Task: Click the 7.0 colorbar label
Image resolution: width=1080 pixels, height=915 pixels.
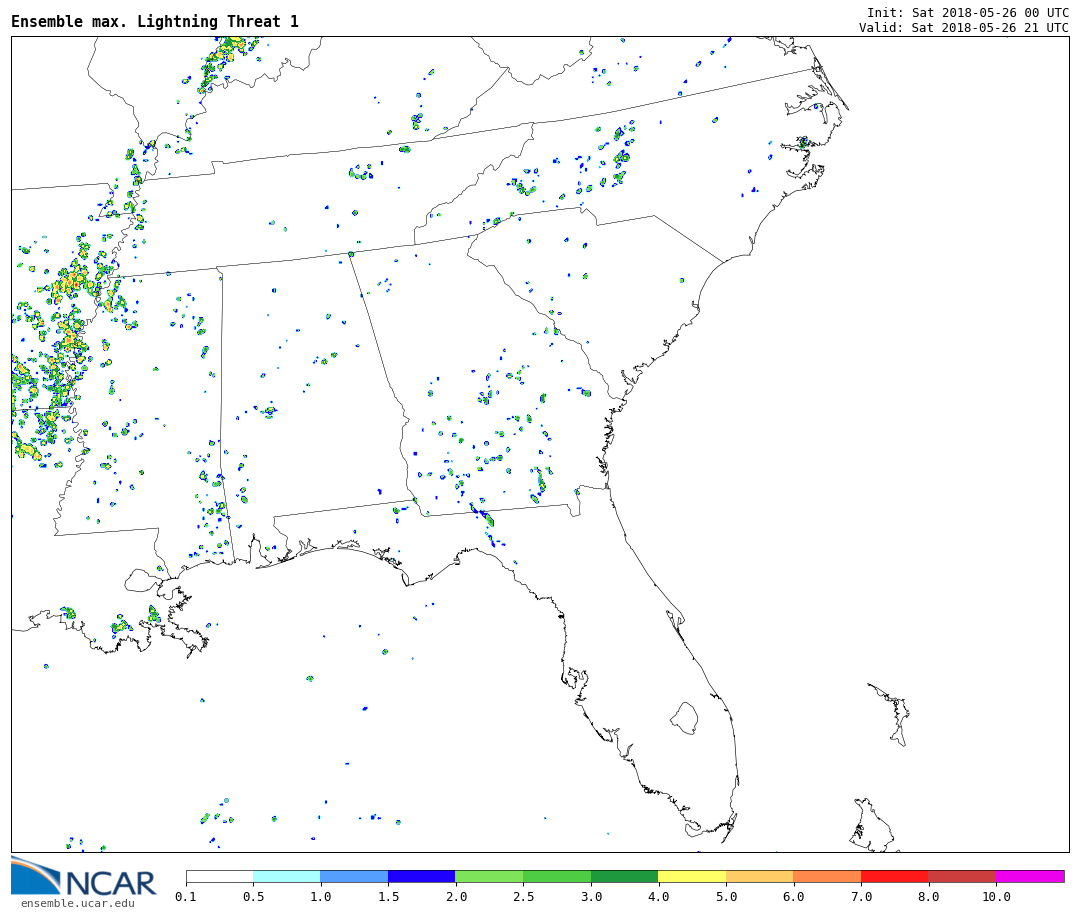Action: 861,896
